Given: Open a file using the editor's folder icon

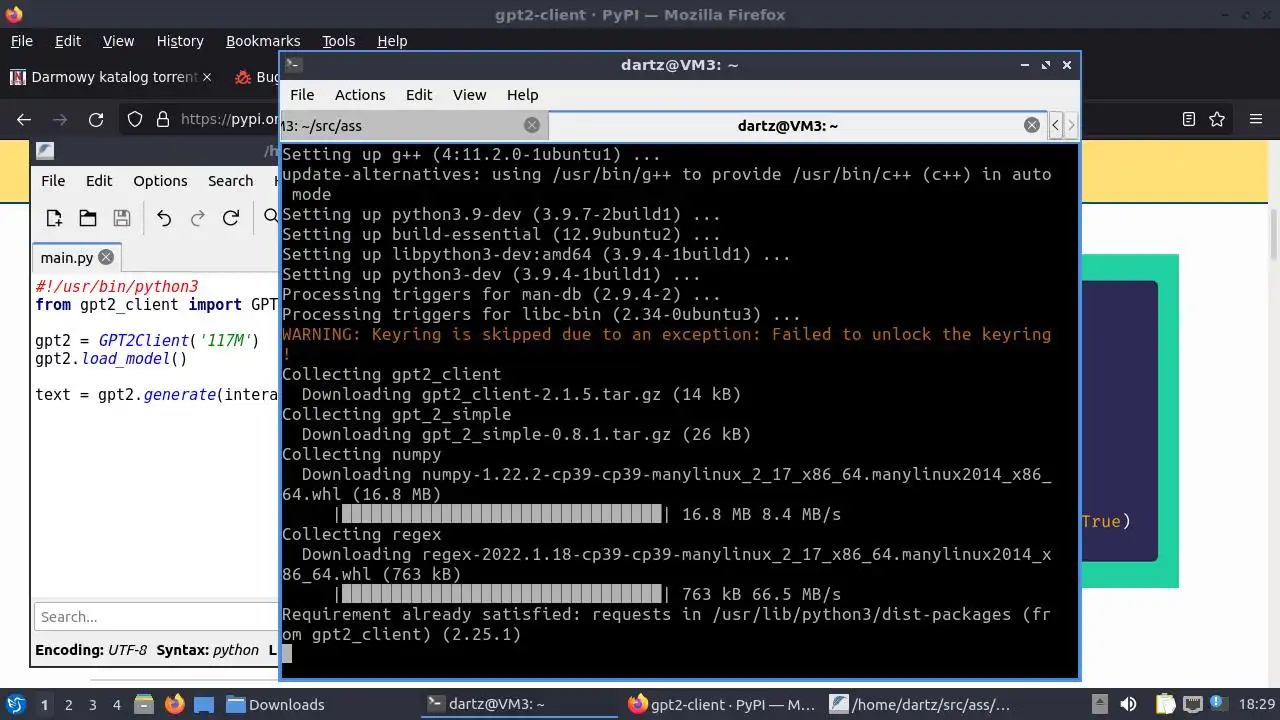Looking at the screenshot, I should [x=88, y=217].
